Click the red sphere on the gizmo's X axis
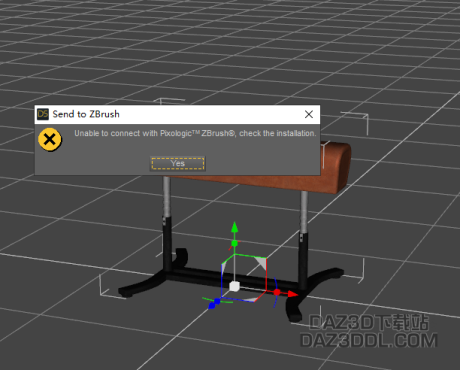Viewport: 460px width, 370px height. 277,292
